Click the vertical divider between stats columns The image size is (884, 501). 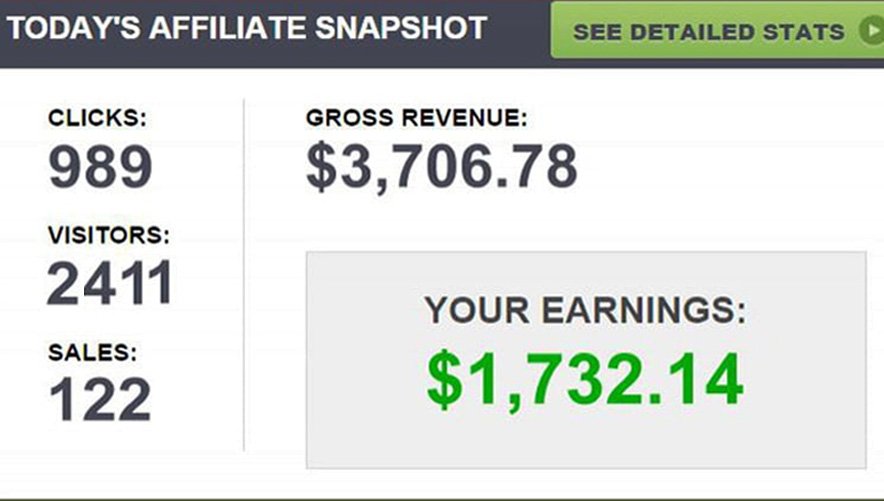coord(244,275)
